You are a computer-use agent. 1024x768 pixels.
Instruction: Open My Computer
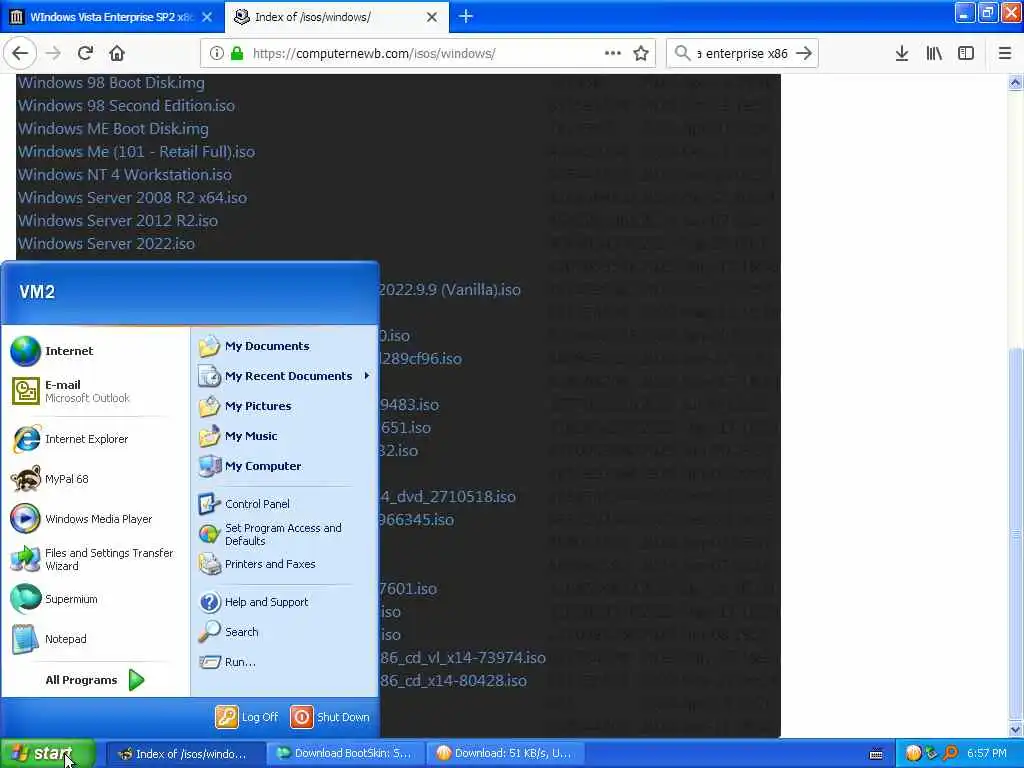coord(285,466)
